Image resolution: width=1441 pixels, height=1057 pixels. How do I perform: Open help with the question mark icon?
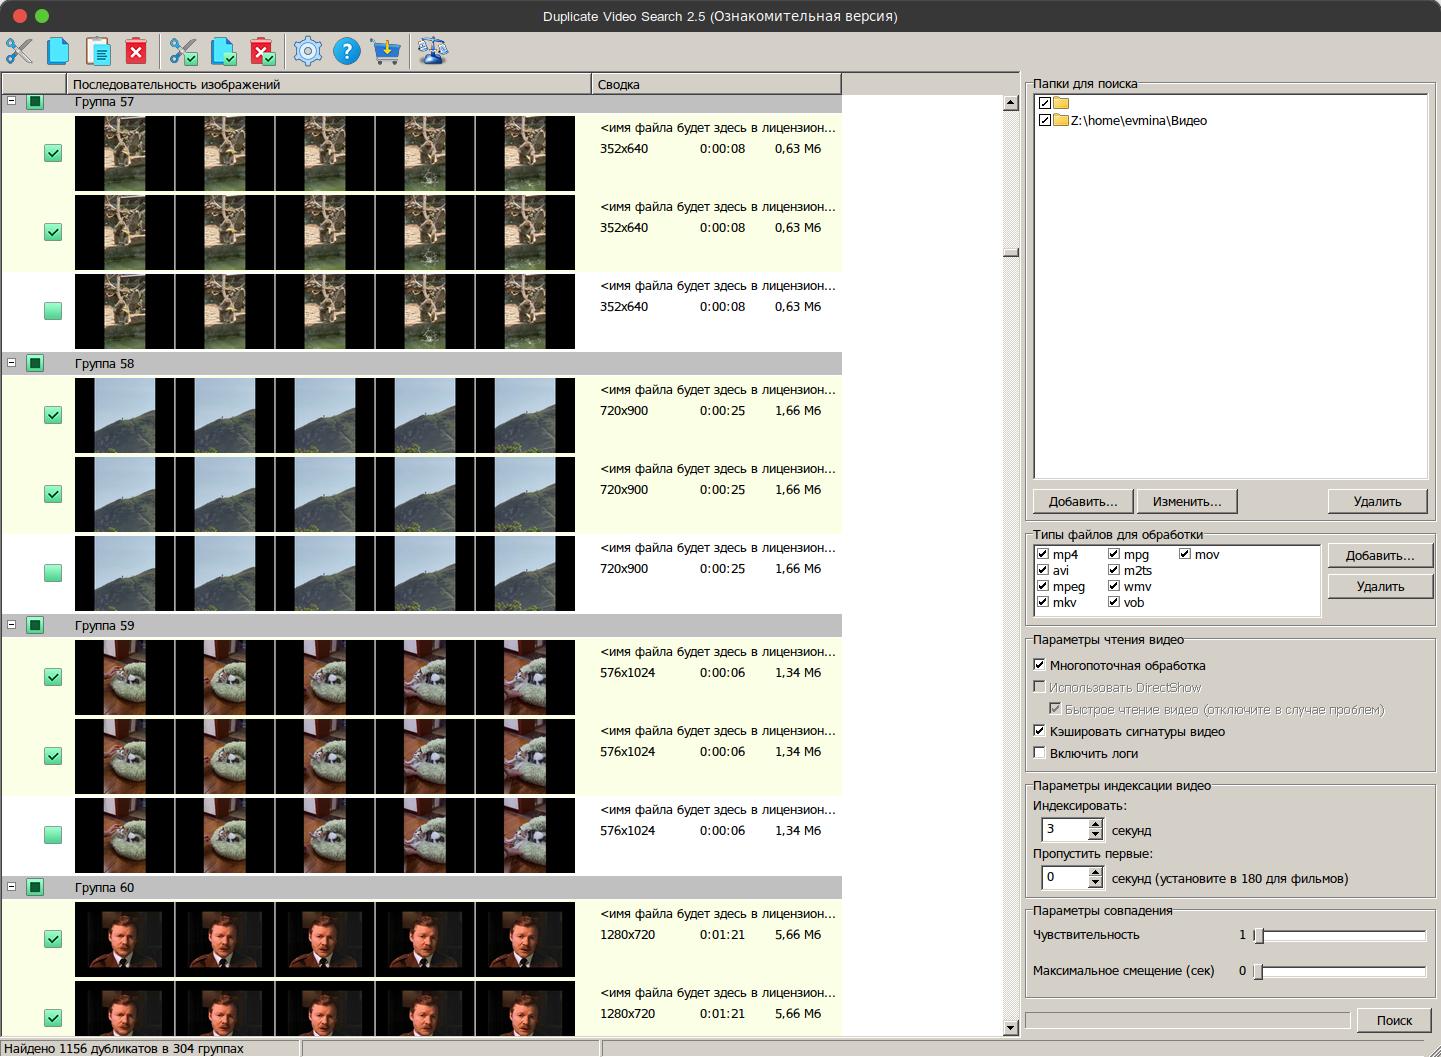[346, 51]
